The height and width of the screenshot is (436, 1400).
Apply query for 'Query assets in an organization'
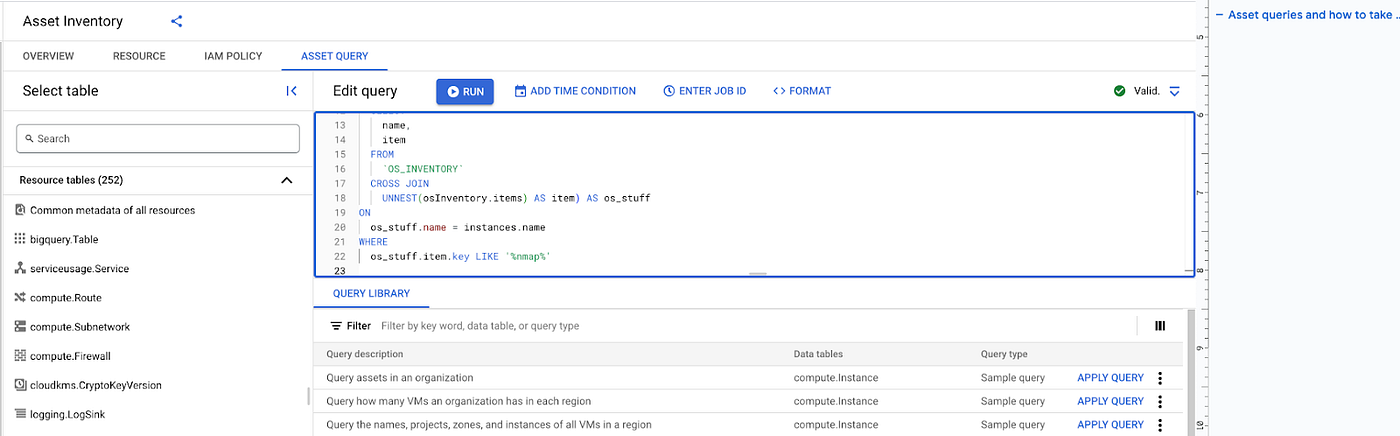pyautogui.click(x=1110, y=378)
